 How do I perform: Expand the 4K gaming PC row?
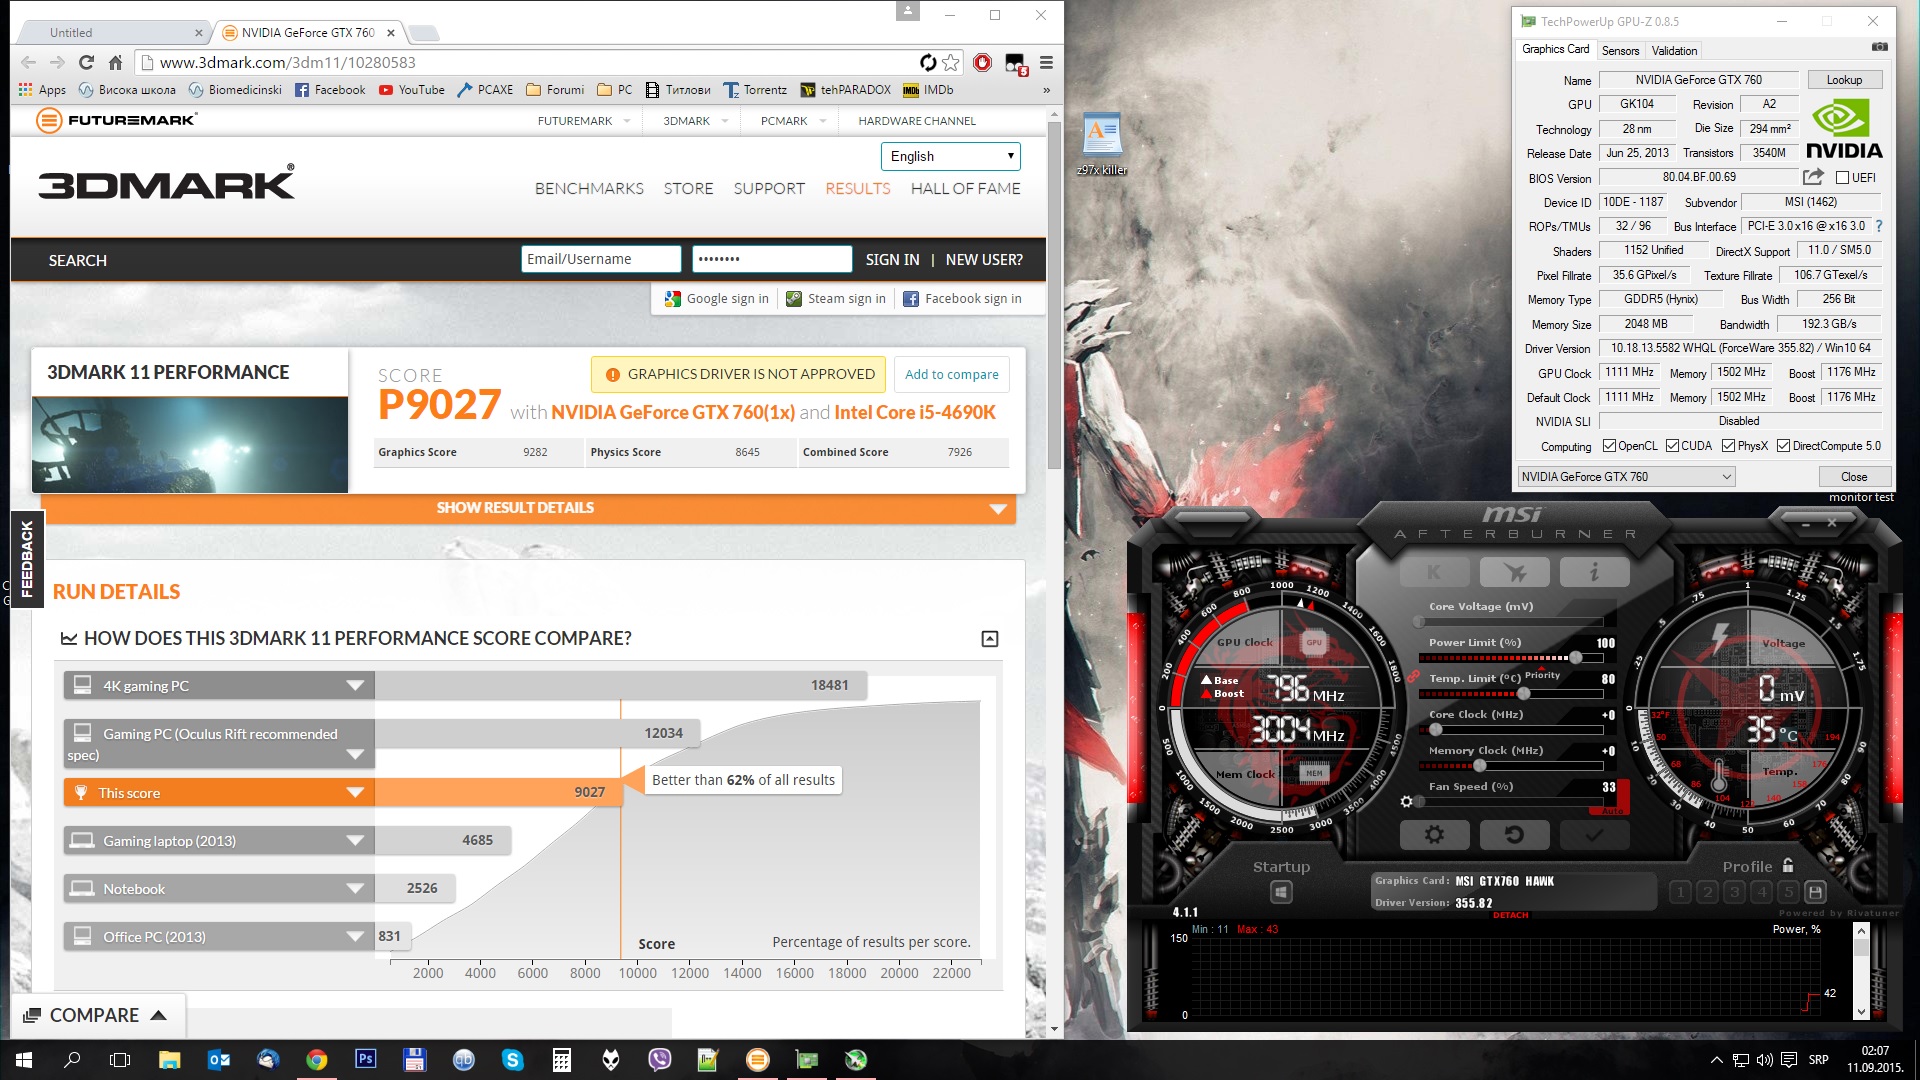pyautogui.click(x=354, y=686)
